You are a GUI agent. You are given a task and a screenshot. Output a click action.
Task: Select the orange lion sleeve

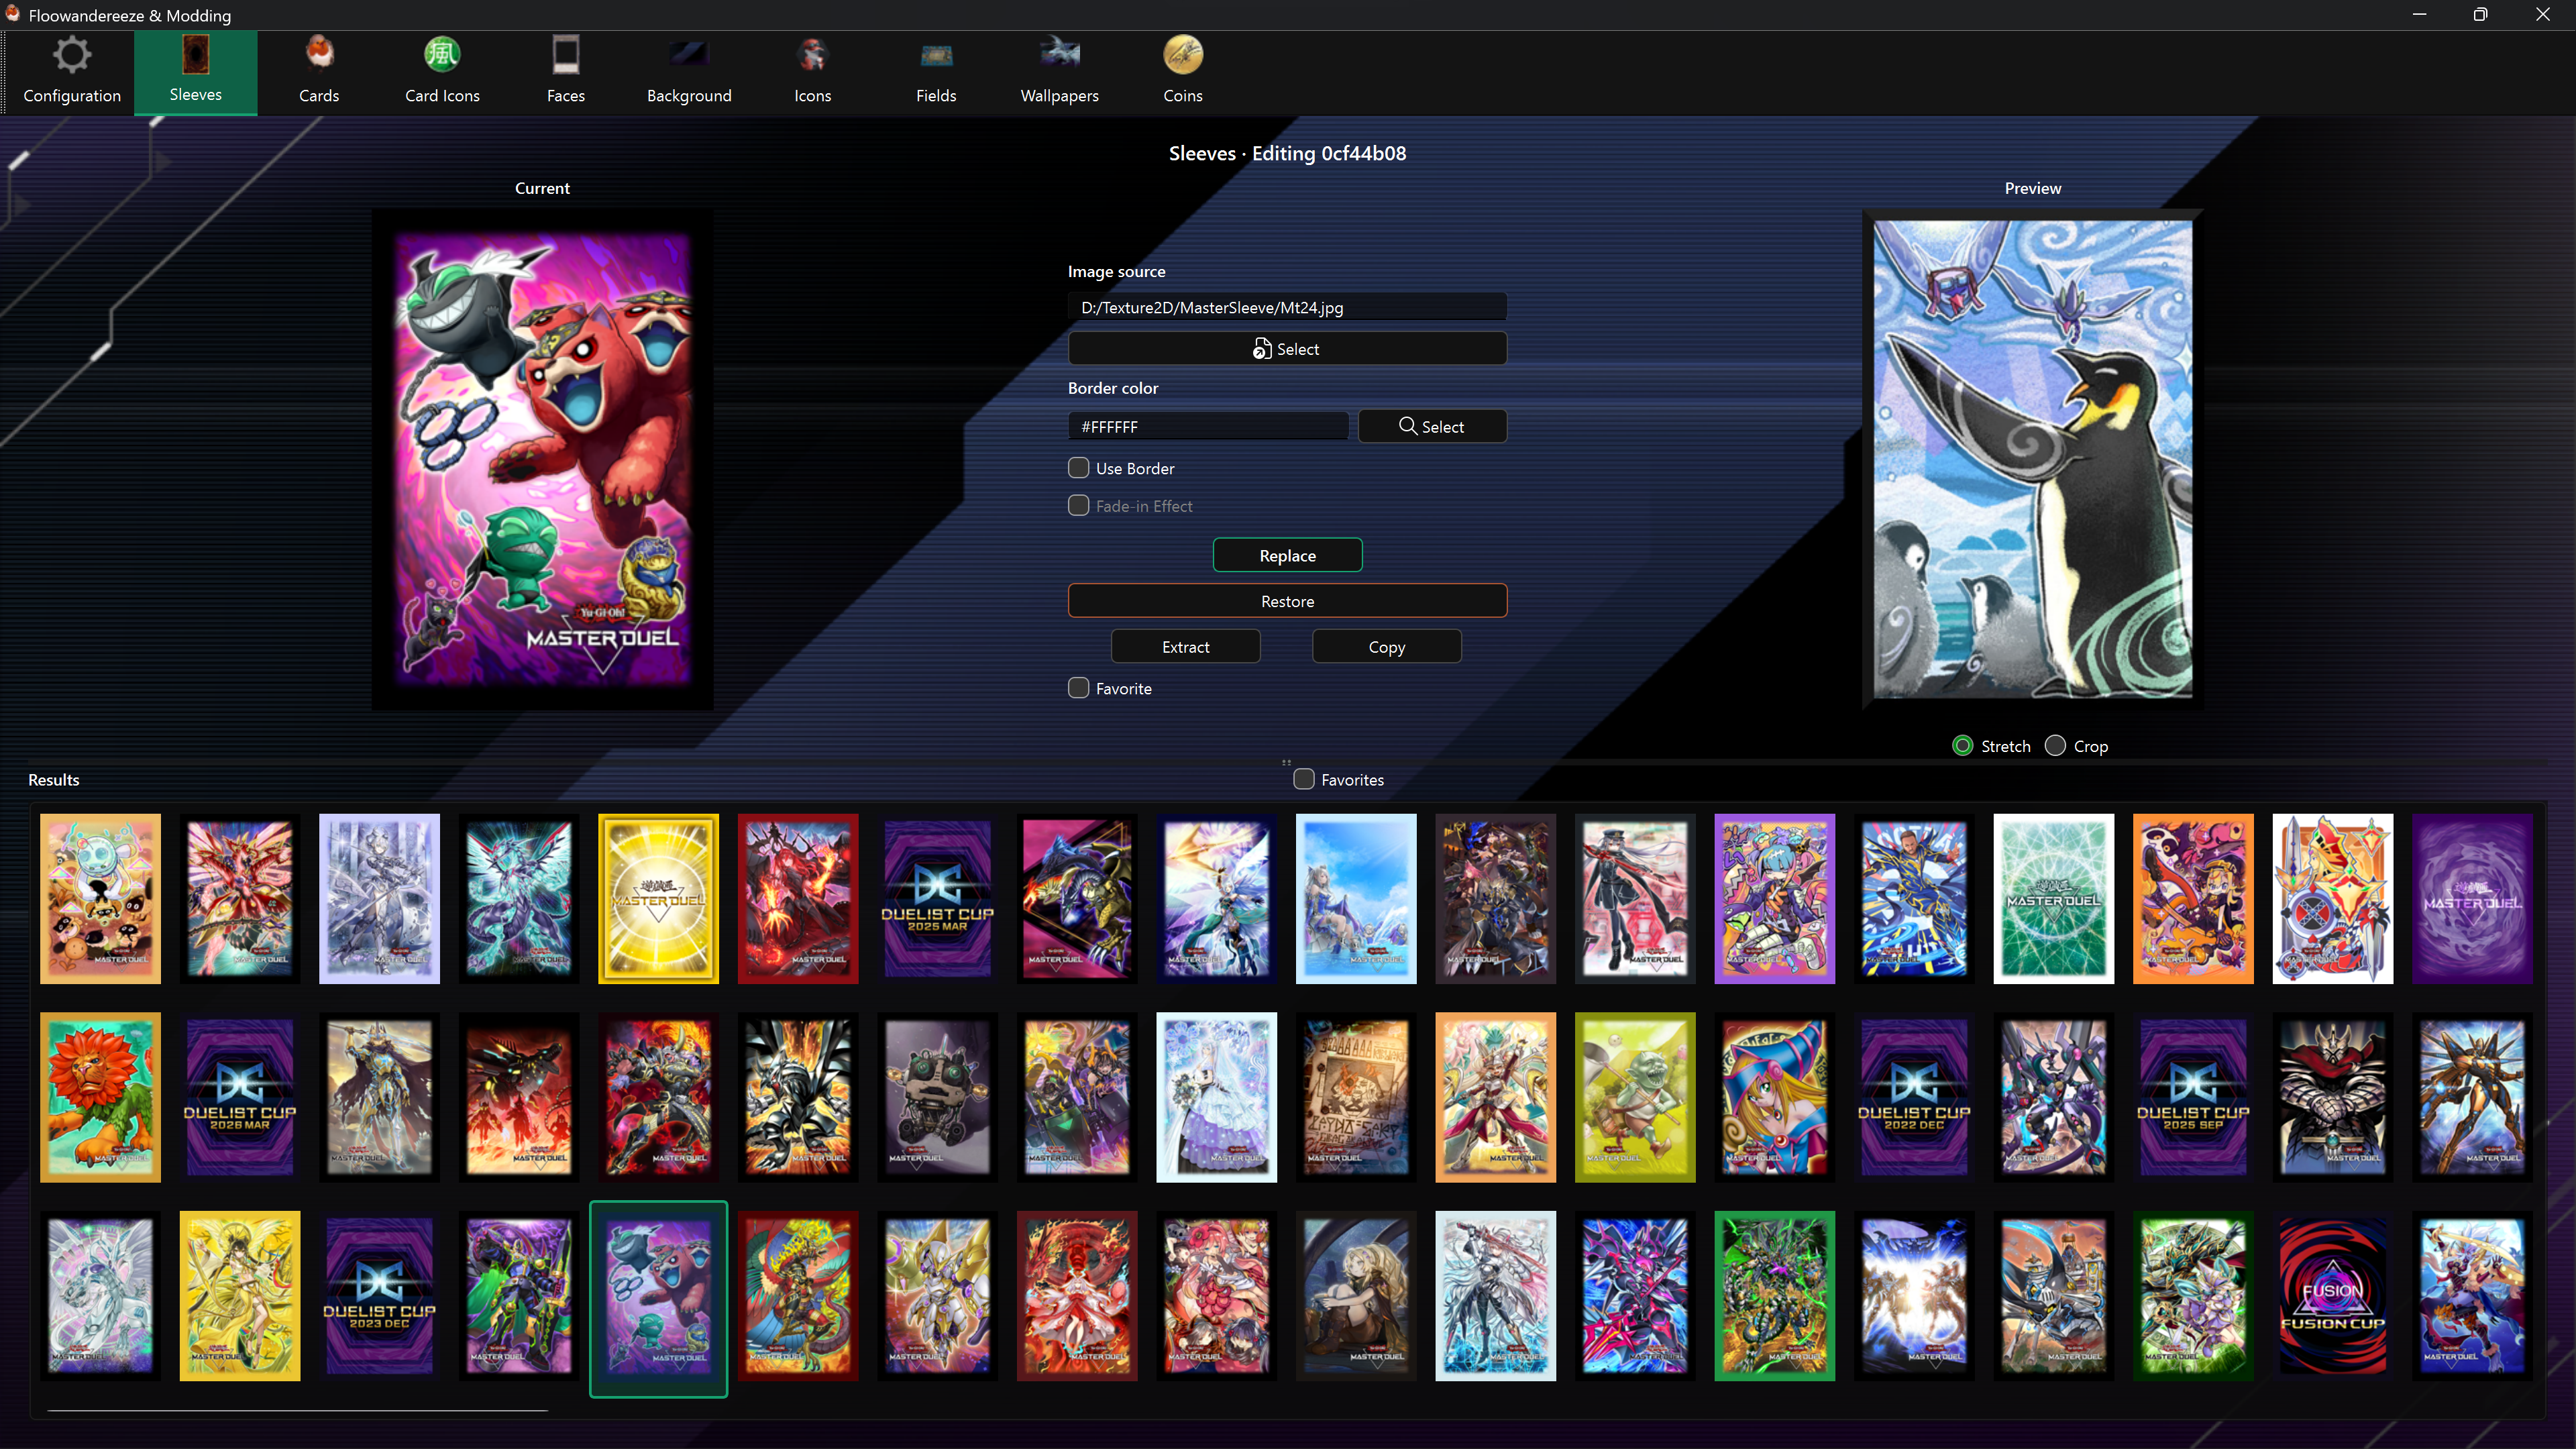point(100,1097)
